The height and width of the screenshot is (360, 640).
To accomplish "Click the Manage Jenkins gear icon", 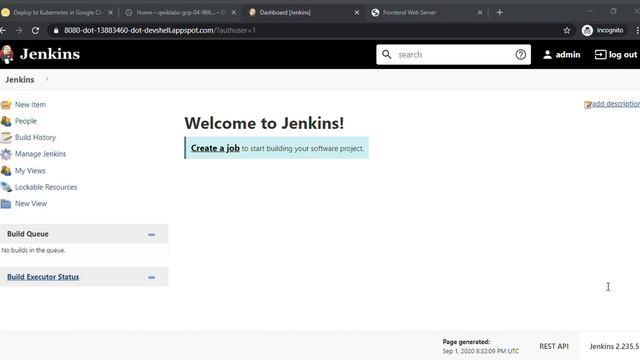I will click(6, 154).
